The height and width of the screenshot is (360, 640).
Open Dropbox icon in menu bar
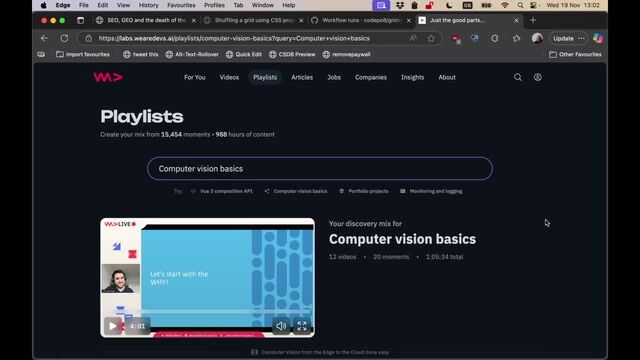click(x=400, y=5)
